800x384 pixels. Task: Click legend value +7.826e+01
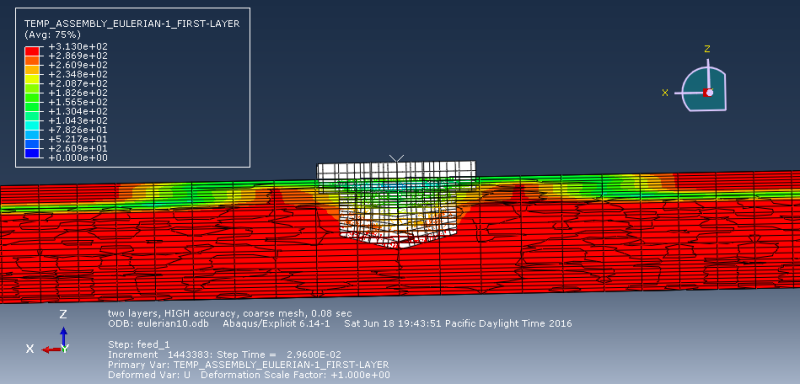[78, 130]
